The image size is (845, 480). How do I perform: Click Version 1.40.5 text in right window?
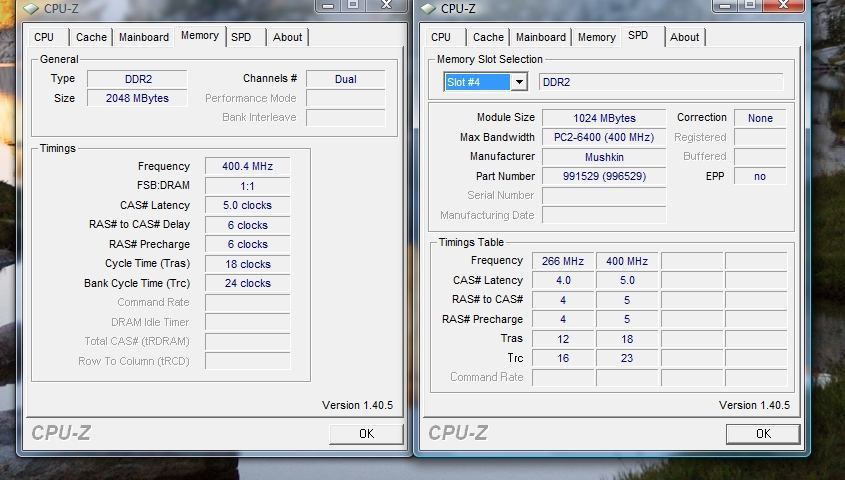point(754,405)
